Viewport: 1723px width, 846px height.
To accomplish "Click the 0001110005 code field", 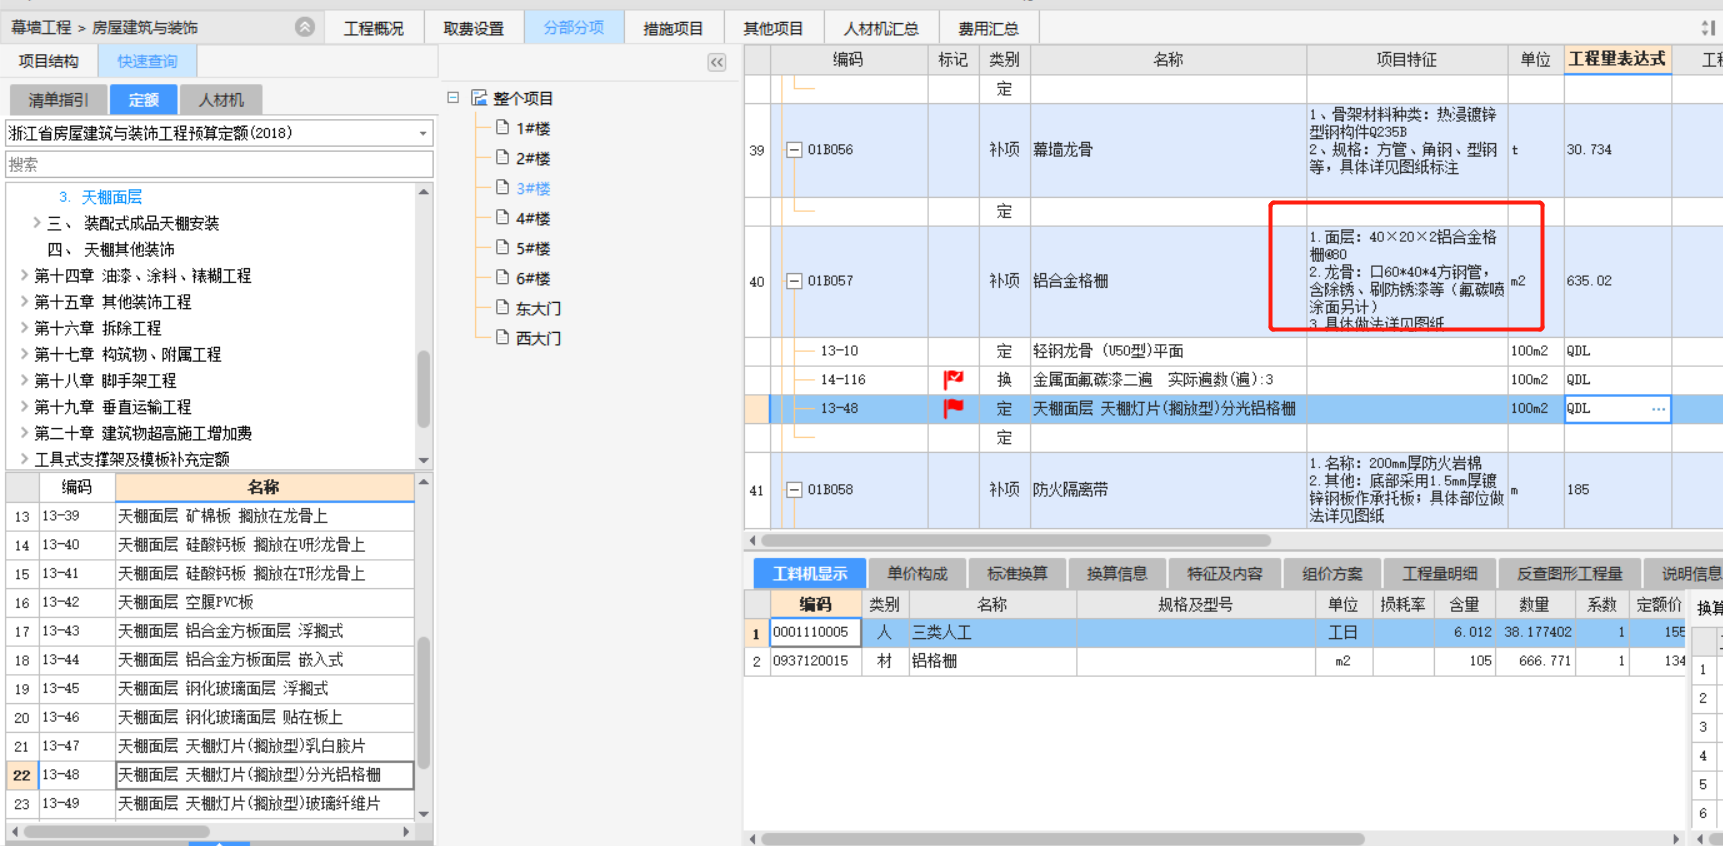I will tap(815, 632).
